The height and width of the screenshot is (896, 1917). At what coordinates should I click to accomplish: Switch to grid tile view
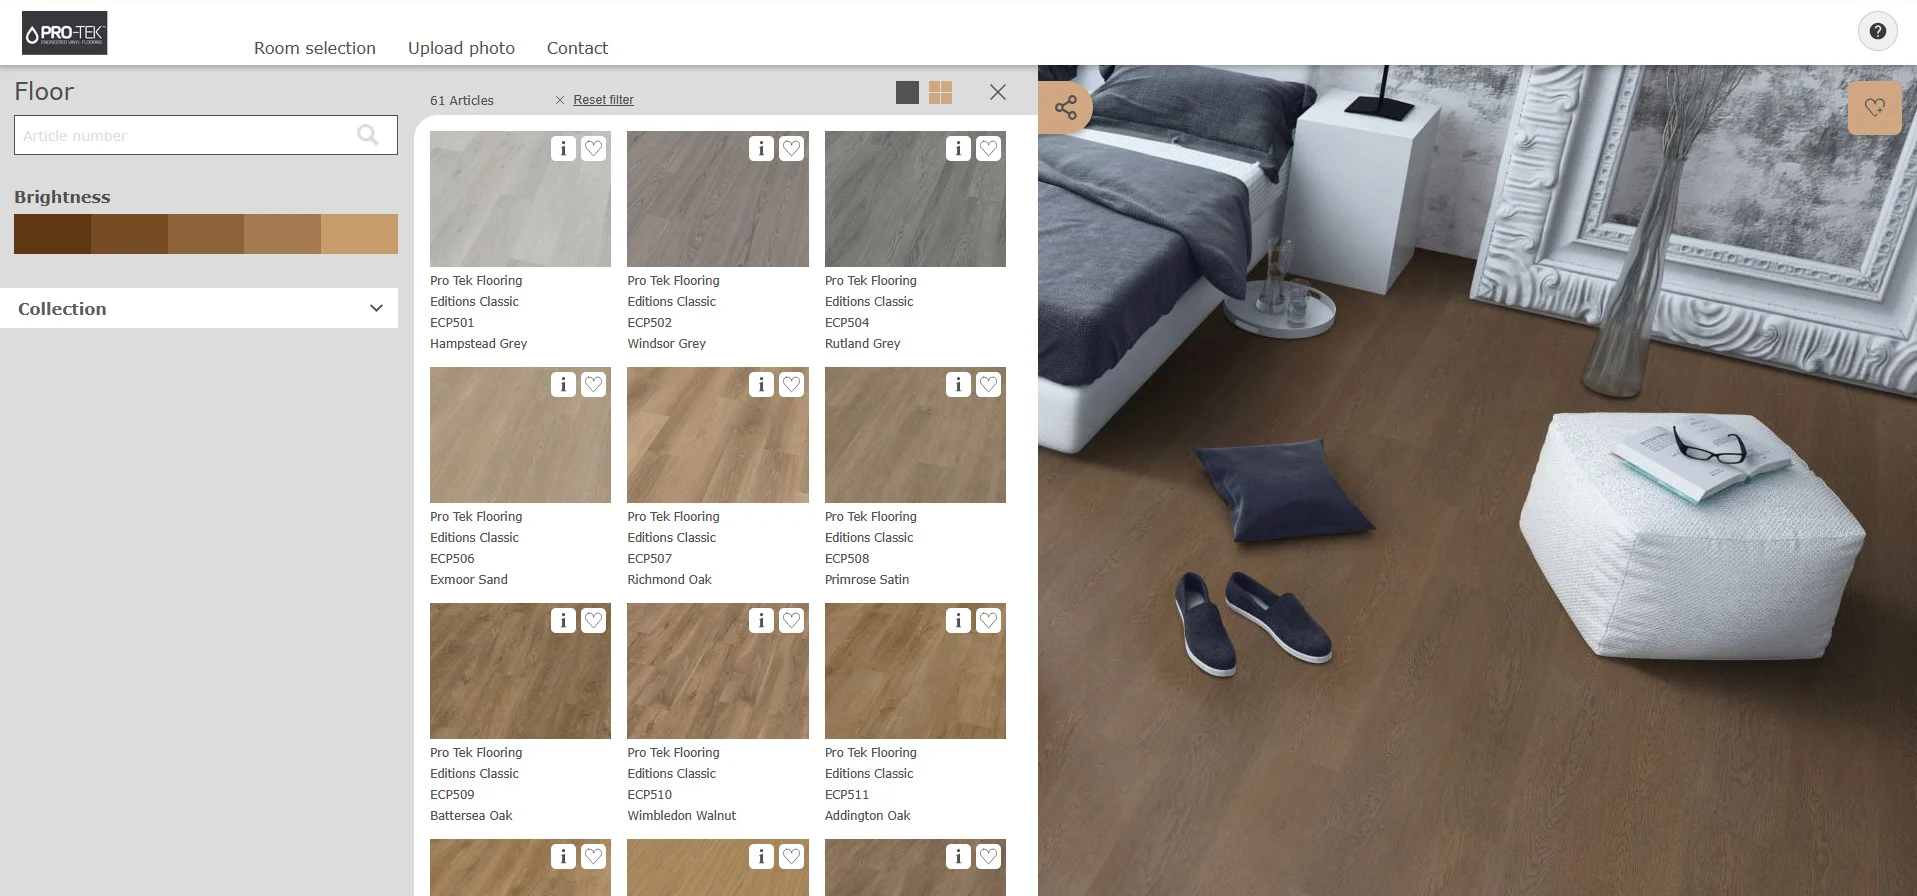pyautogui.click(x=940, y=93)
